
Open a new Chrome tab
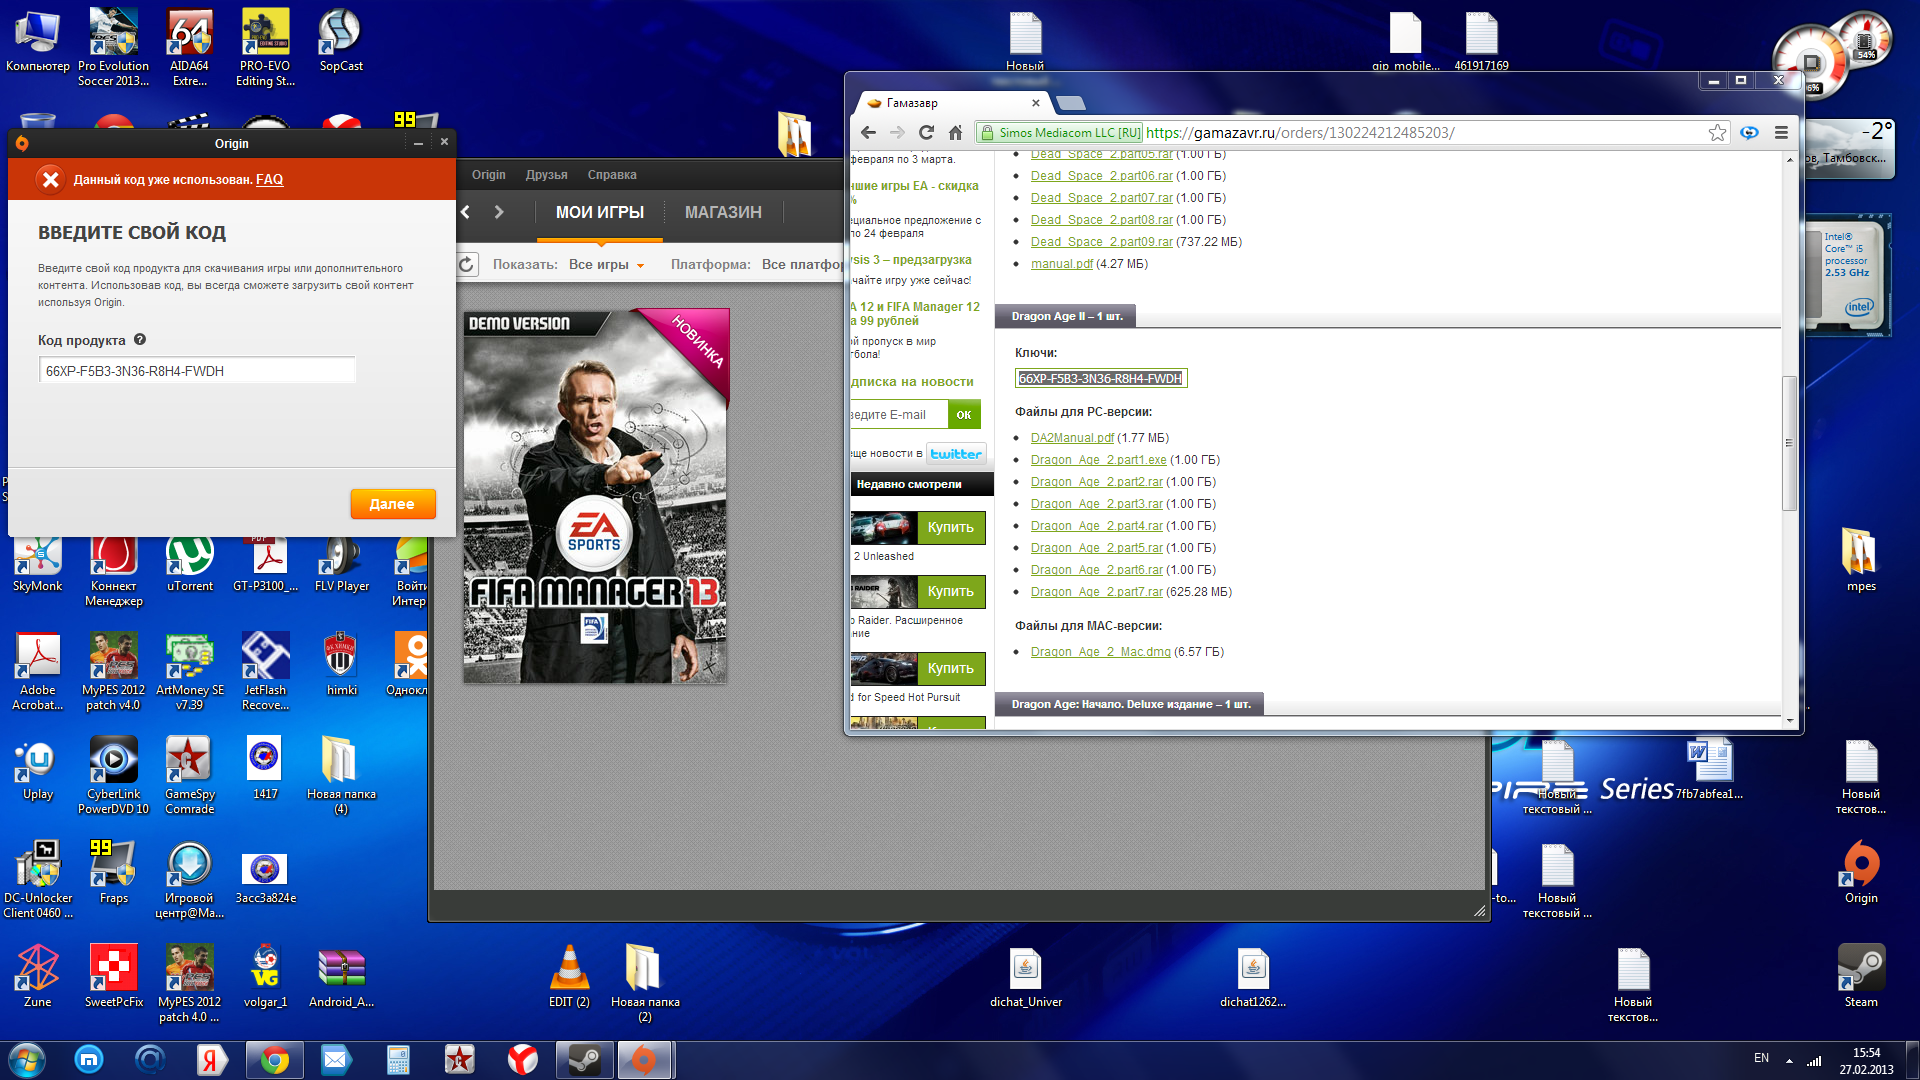click(x=1070, y=102)
